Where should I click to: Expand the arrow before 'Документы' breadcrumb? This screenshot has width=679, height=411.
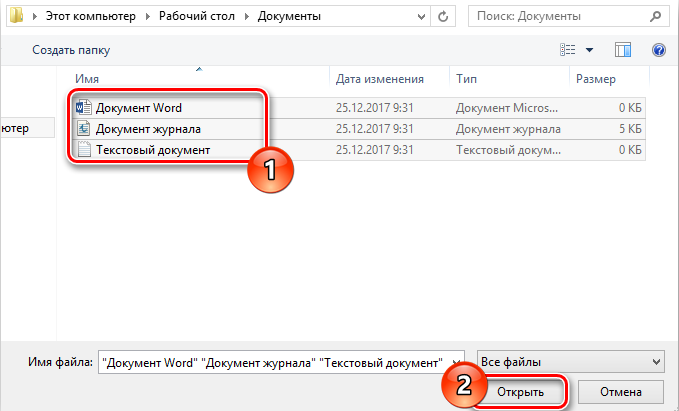[x=246, y=16]
